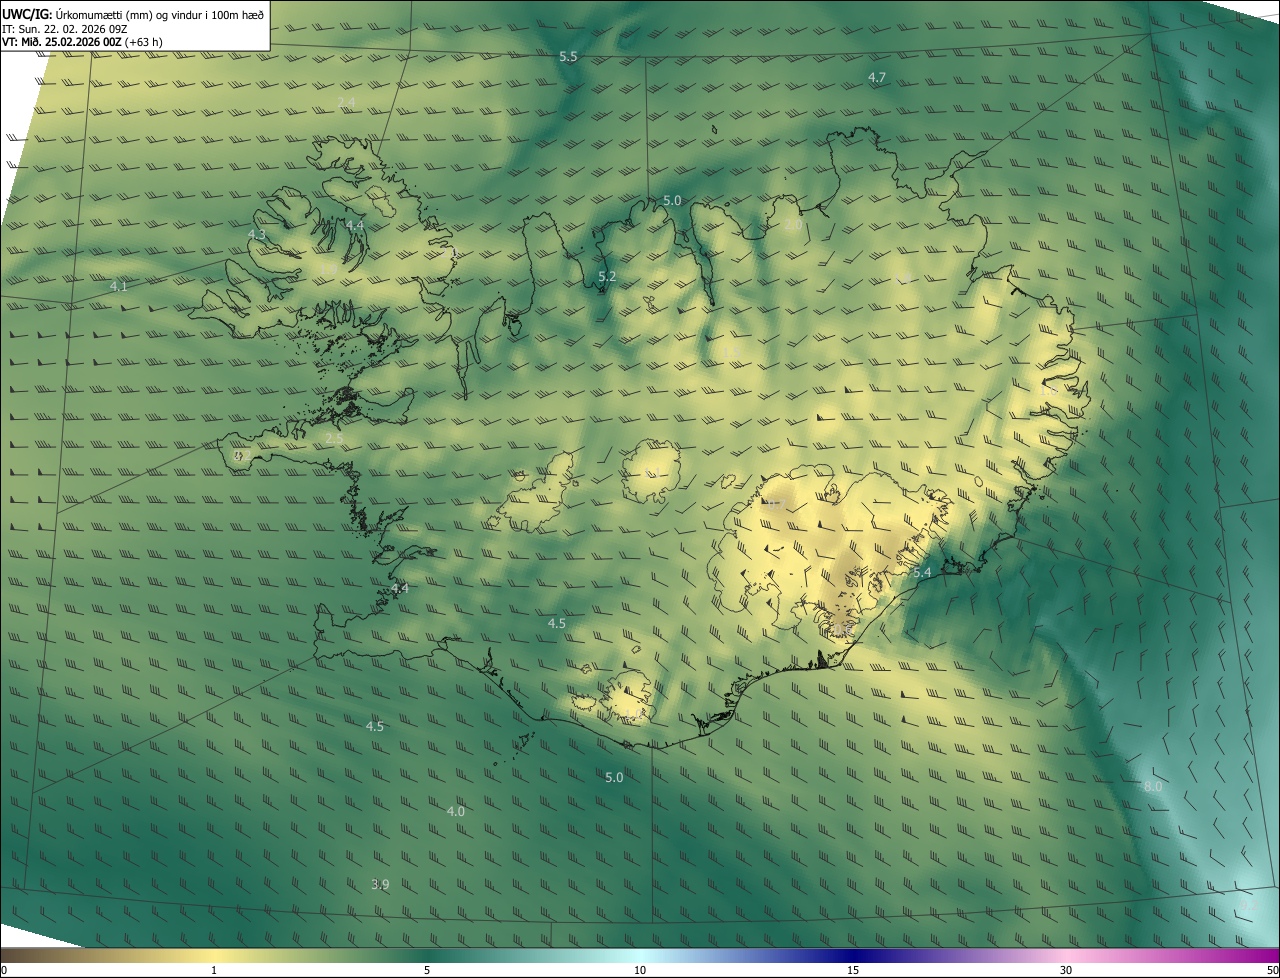Viewport: 1280px width, 978px height.
Task: Click the 8.0 value label on the map
Action: pyautogui.click(x=1153, y=786)
